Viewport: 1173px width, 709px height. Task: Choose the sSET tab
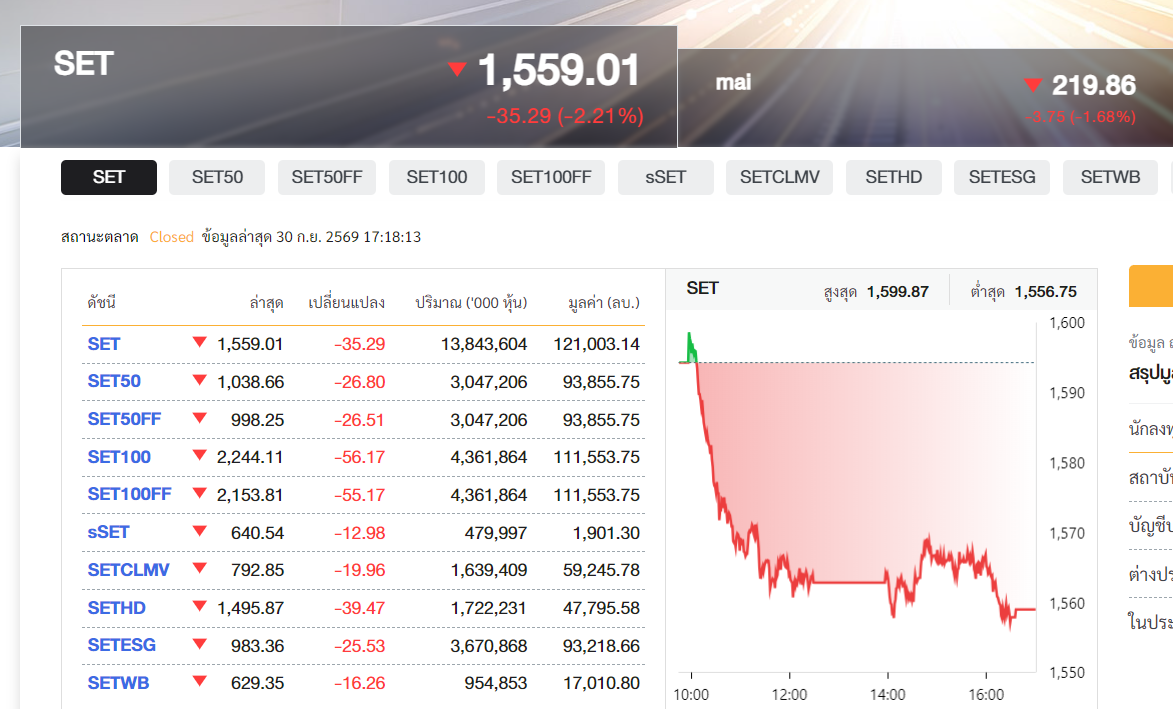(665, 177)
